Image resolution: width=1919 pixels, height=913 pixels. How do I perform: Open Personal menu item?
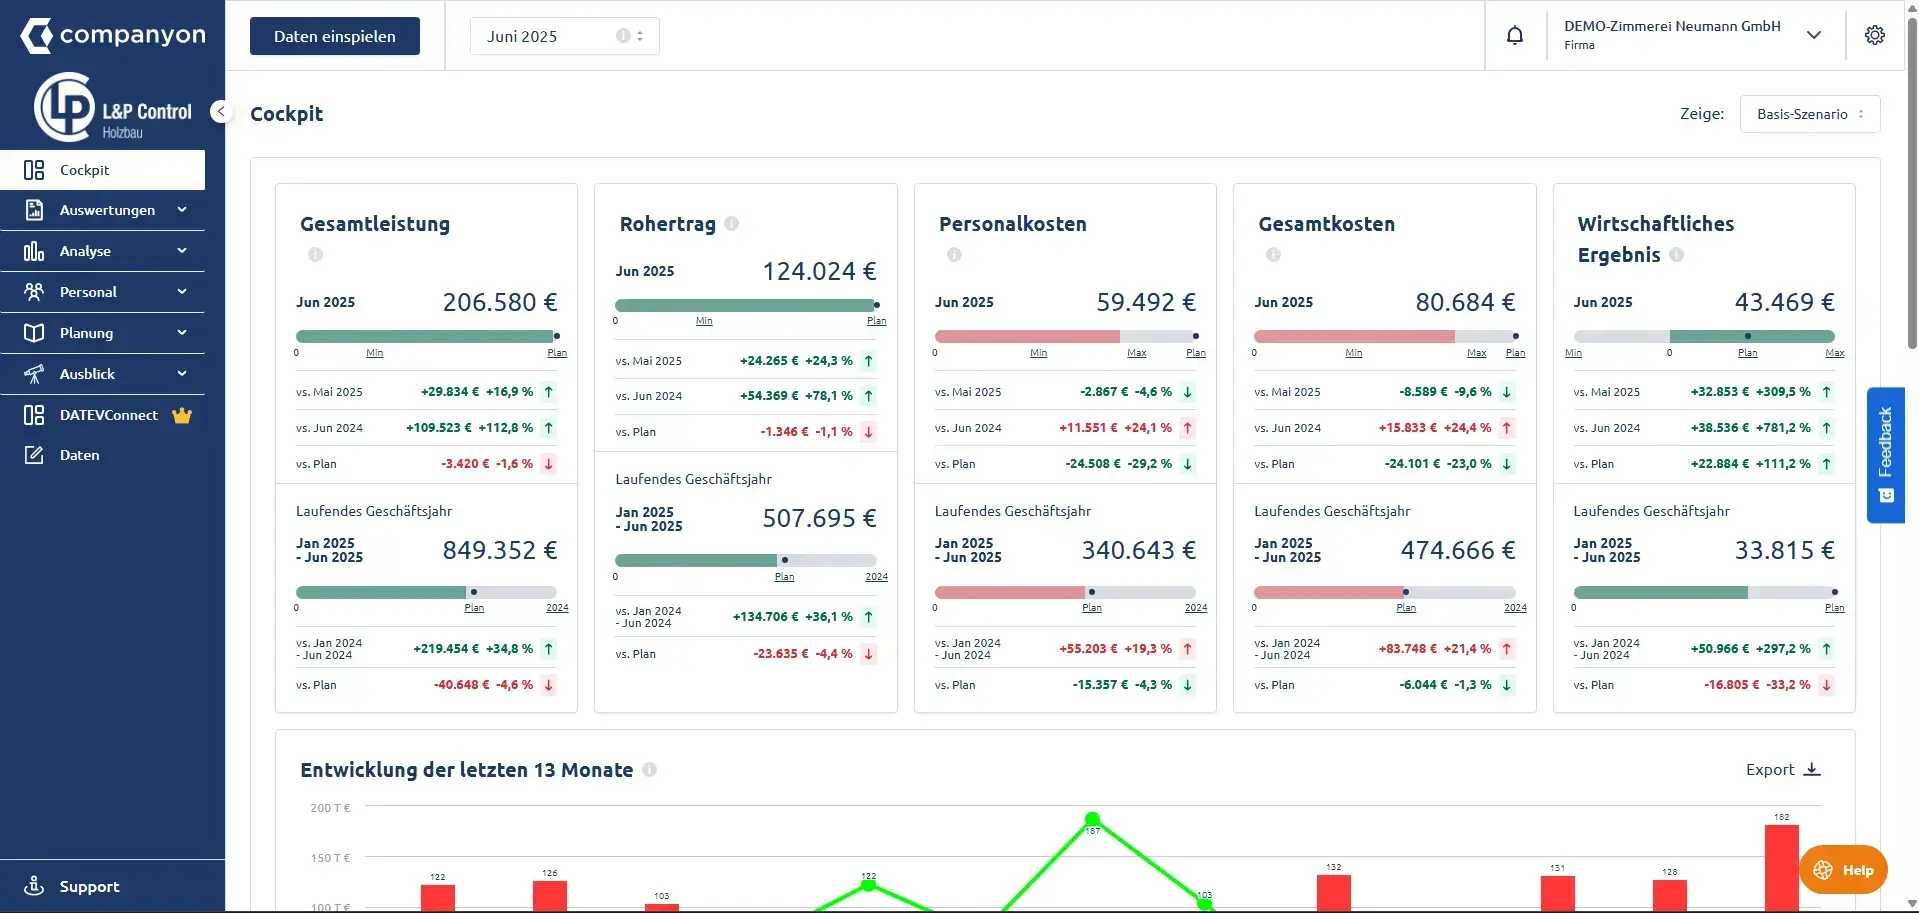[x=102, y=292]
